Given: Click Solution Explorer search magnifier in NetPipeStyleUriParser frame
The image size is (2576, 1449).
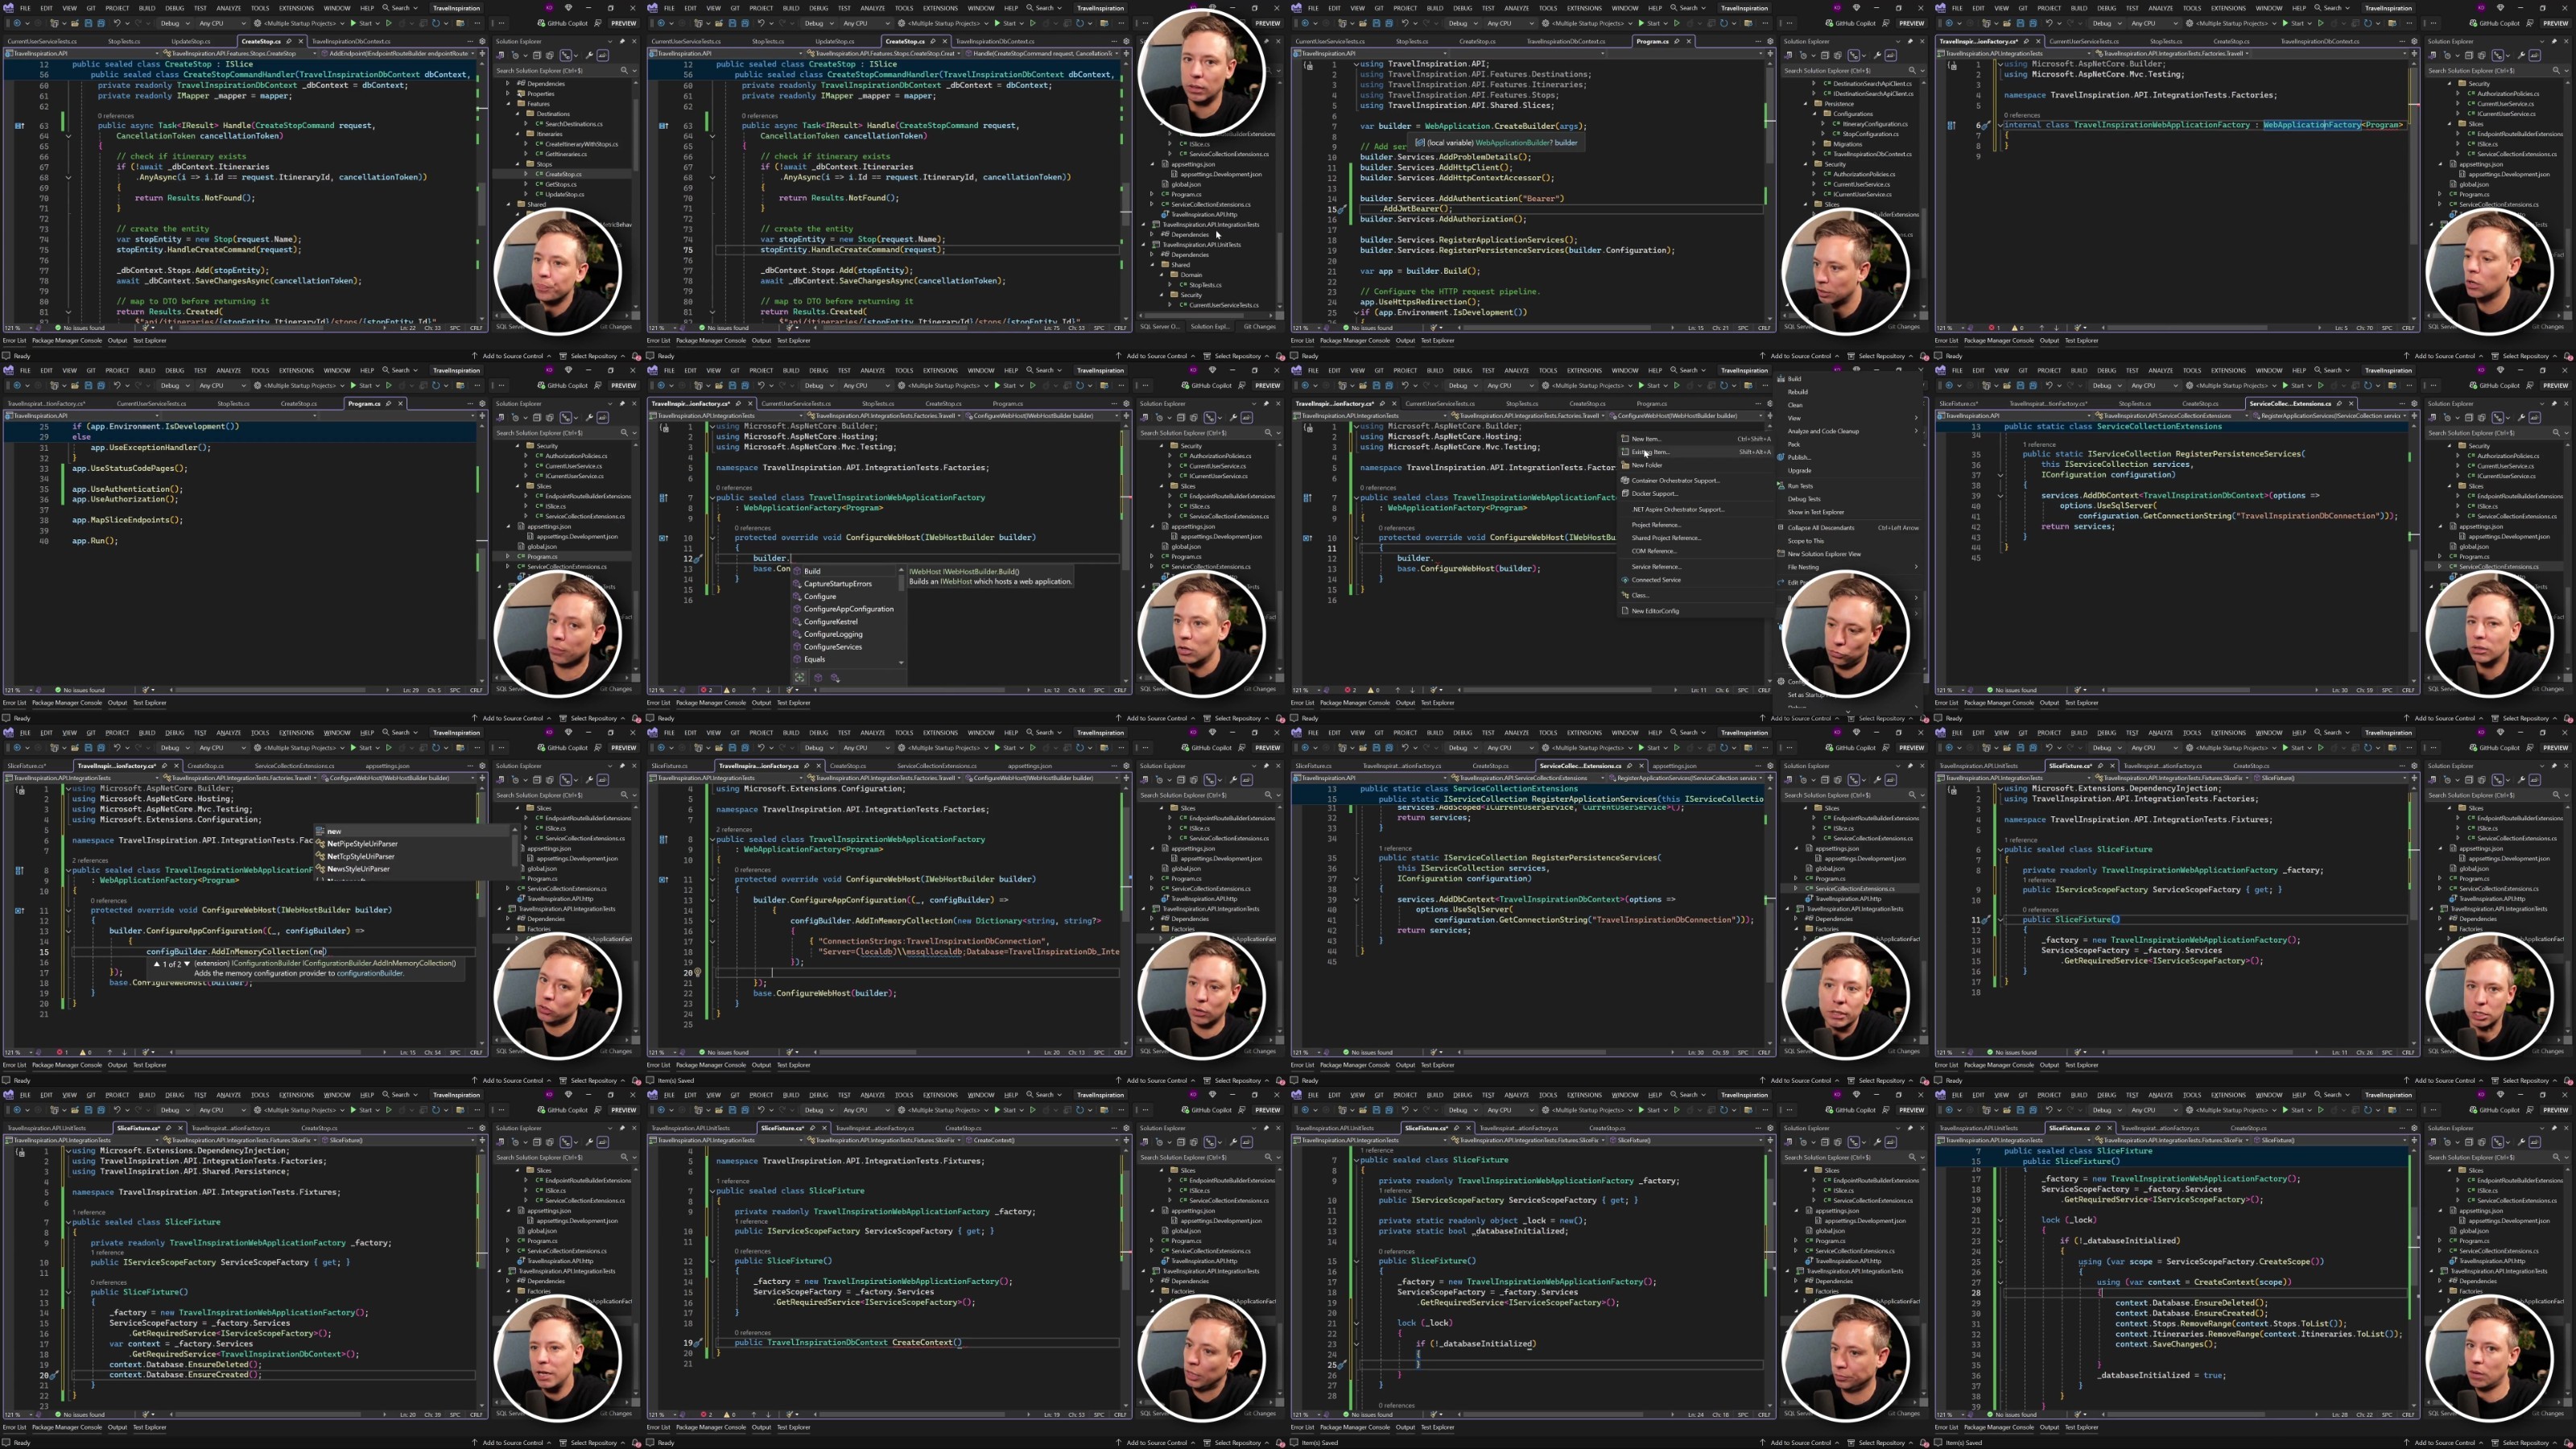Looking at the screenshot, I should click(x=625, y=796).
